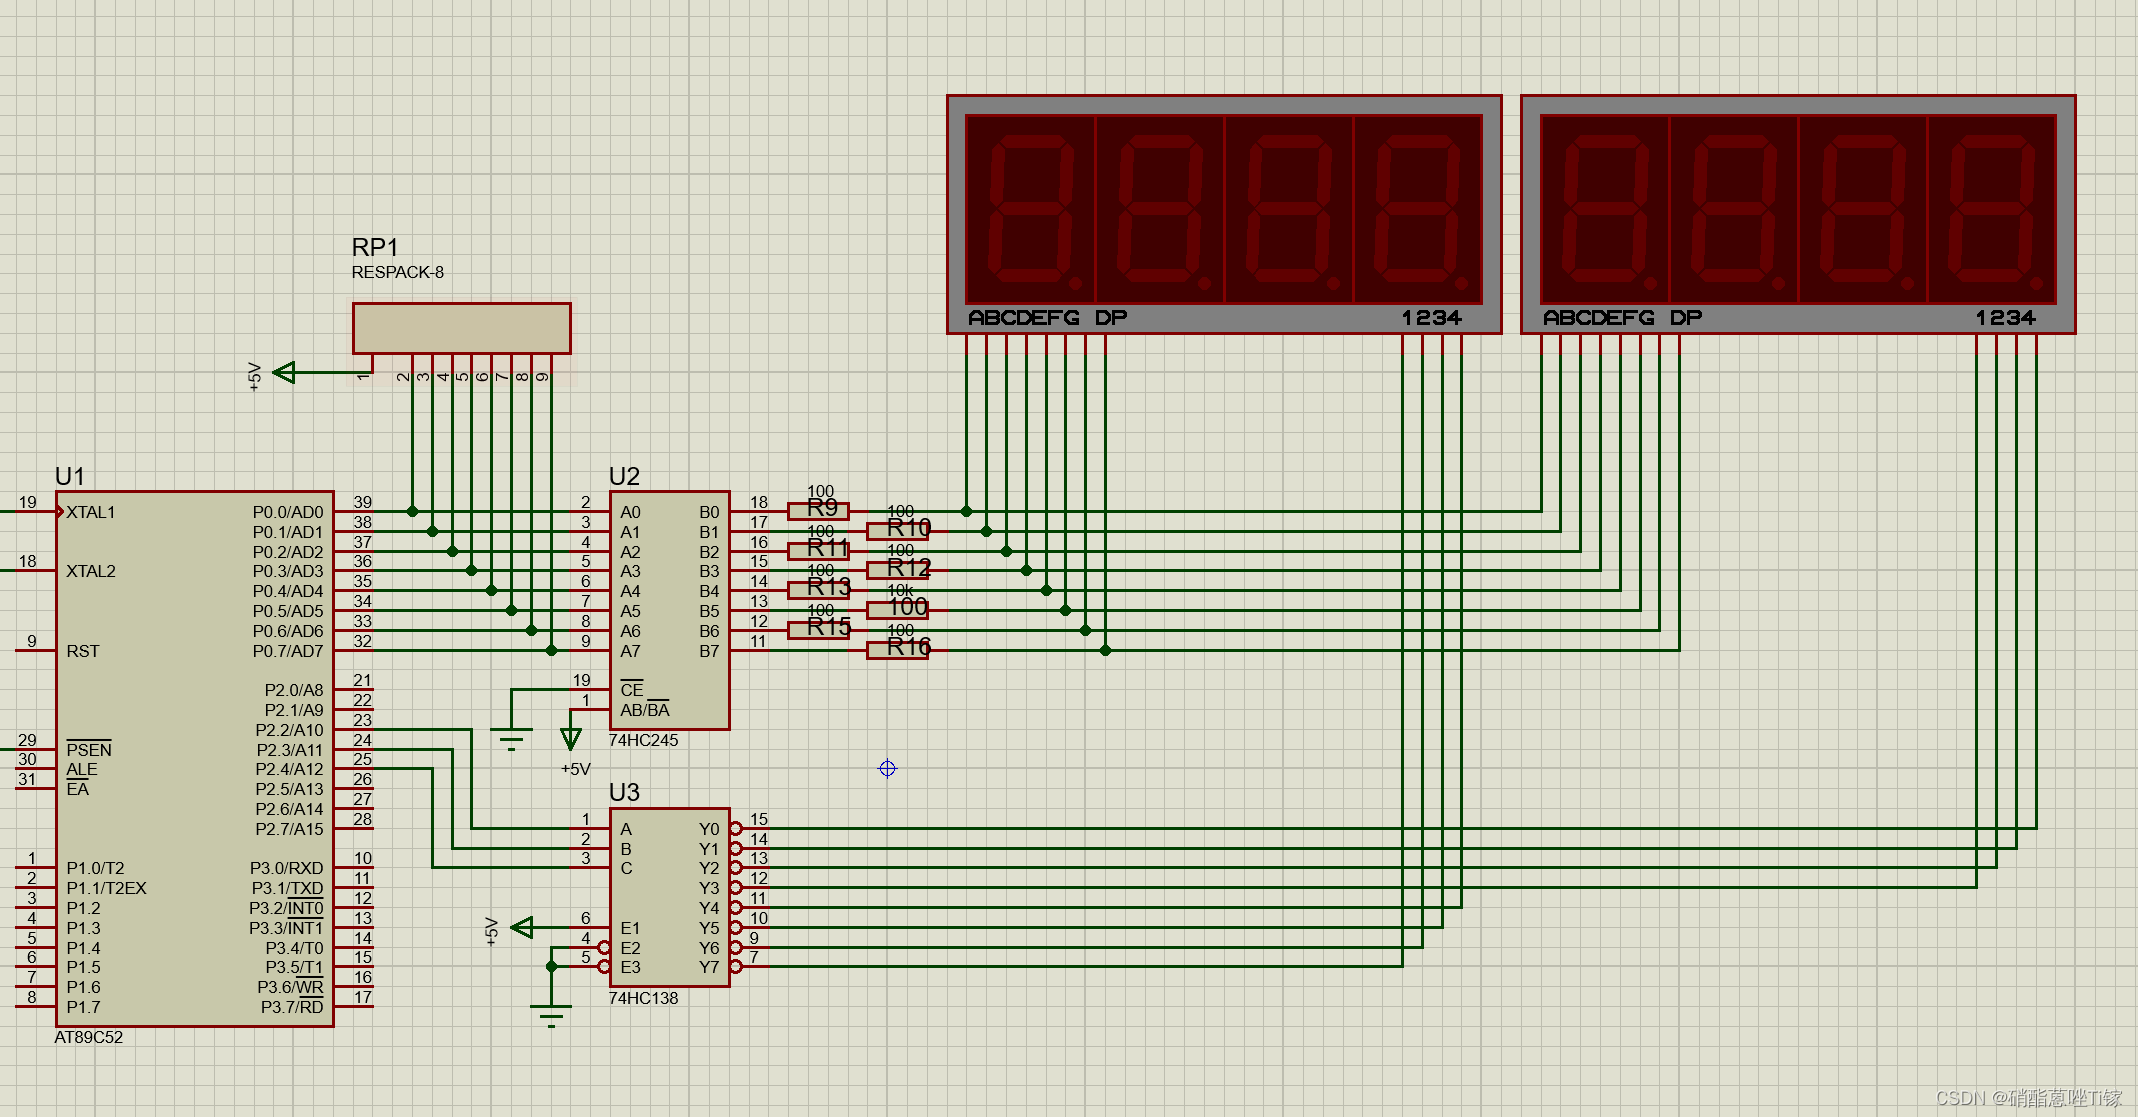
Task: Click the last digit of the right display
Action: (x=1992, y=210)
